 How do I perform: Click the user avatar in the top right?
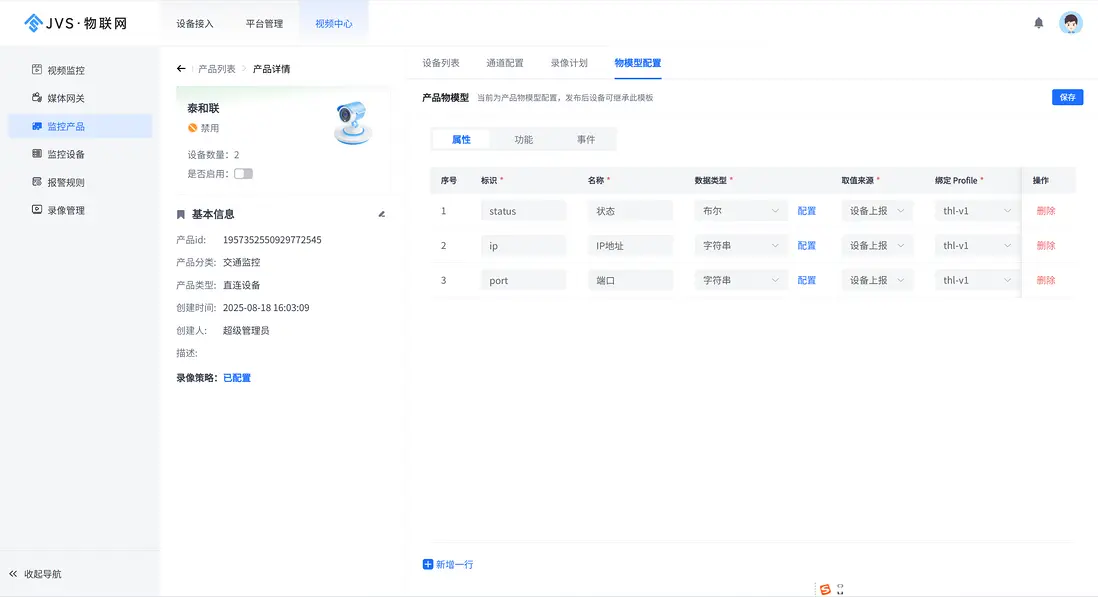(x=1071, y=22)
